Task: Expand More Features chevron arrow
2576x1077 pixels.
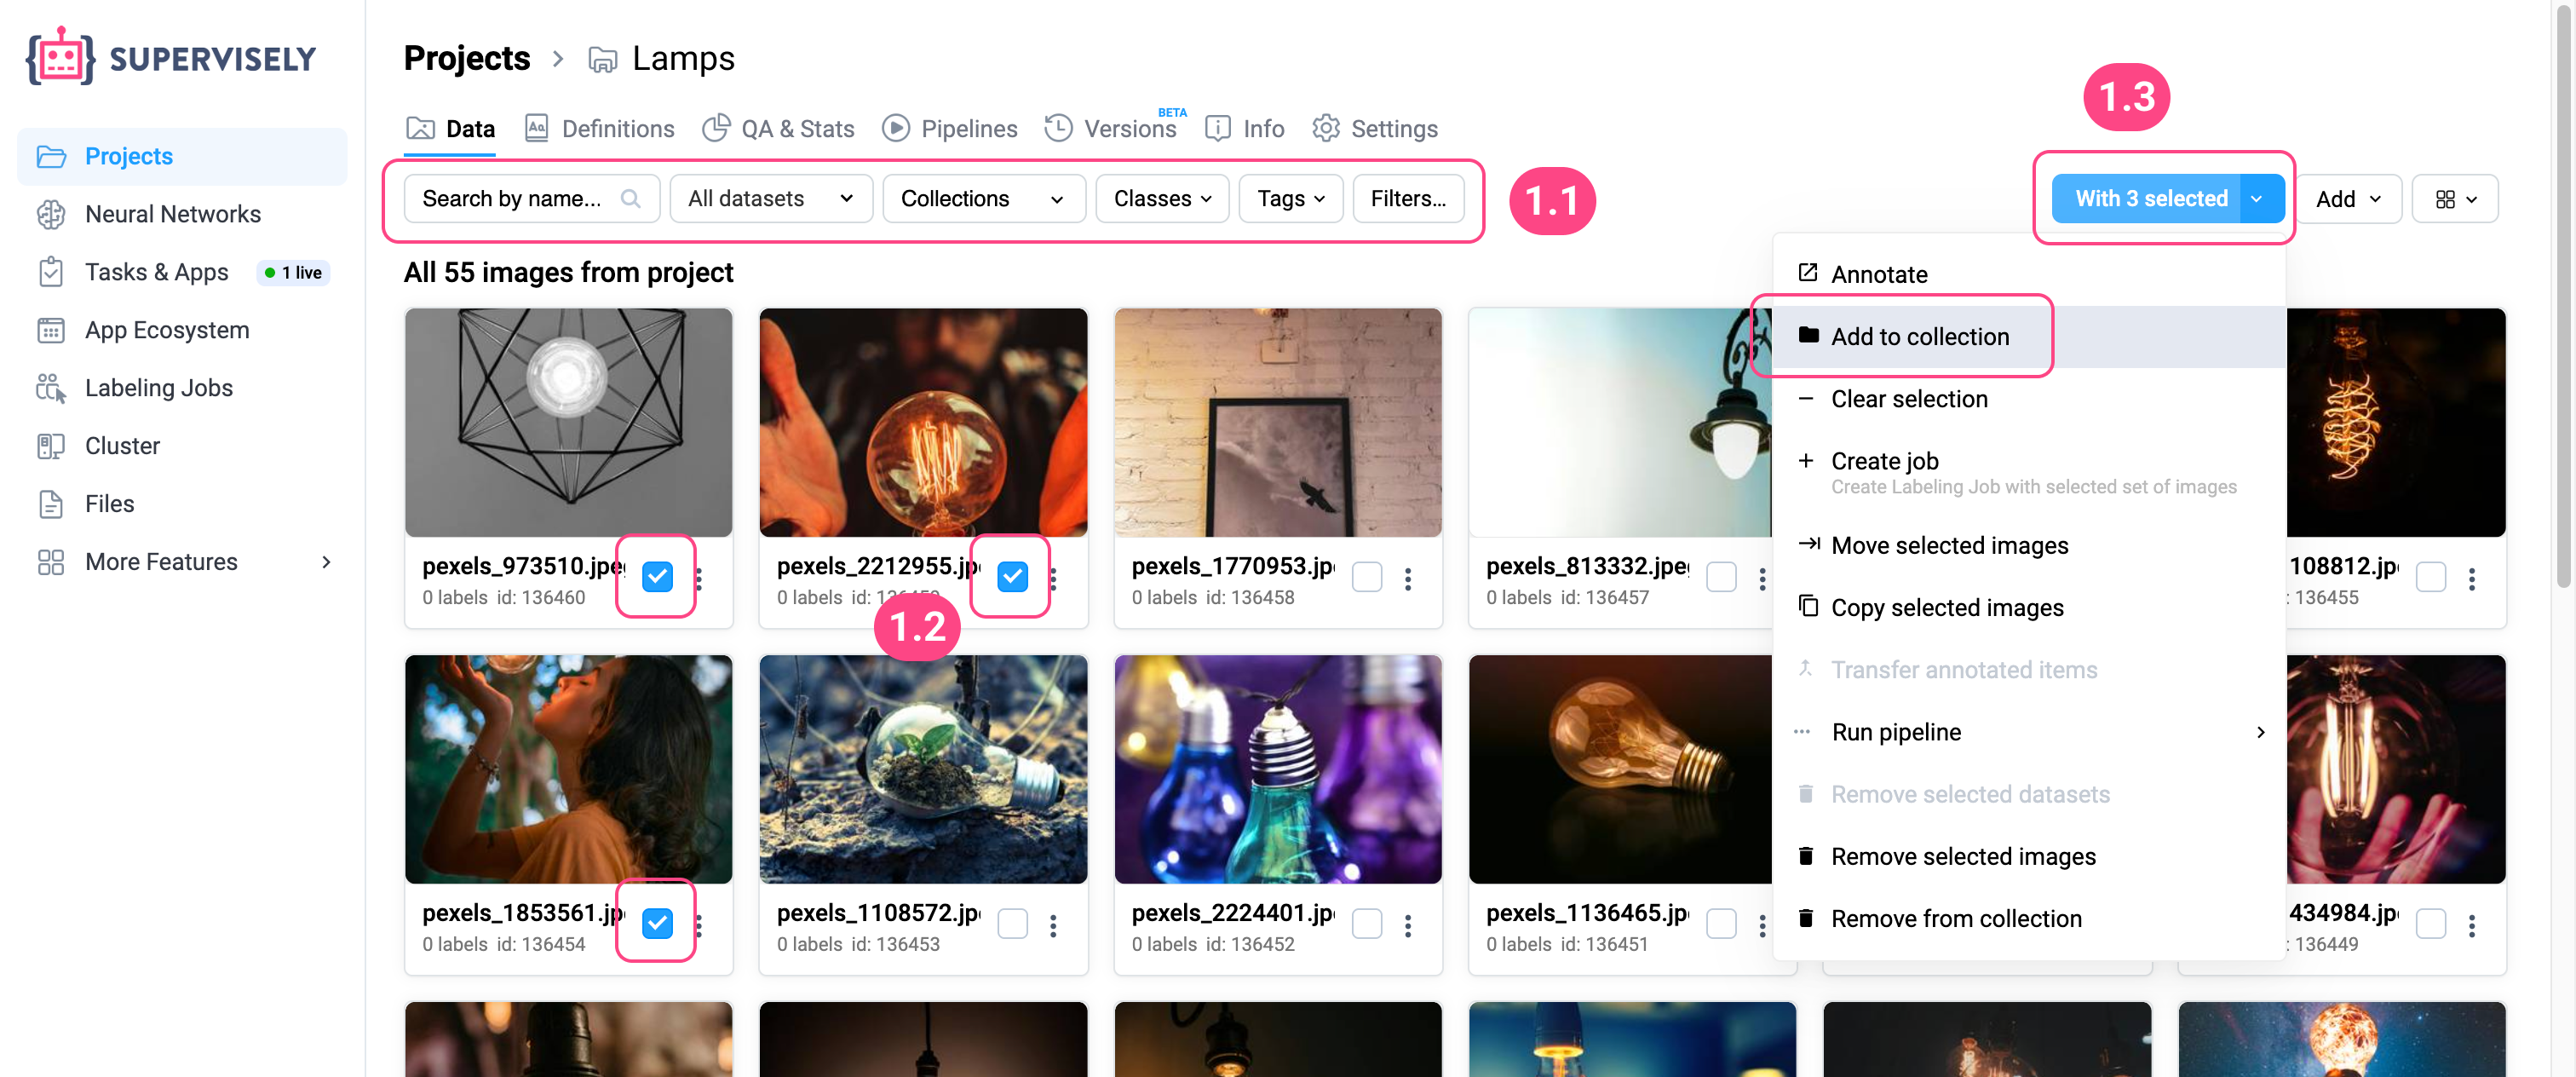Action: tap(326, 562)
